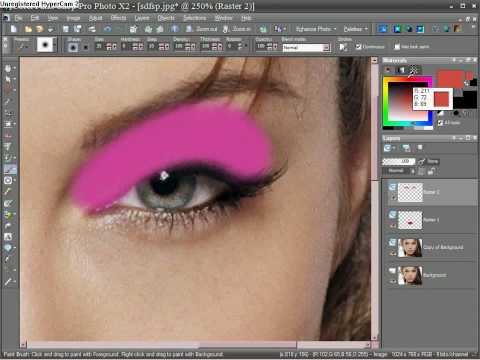This screenshot has height=360, width=480.
Task: Toggle visibility of Raster 2 layer
Action: pos(393,198)
